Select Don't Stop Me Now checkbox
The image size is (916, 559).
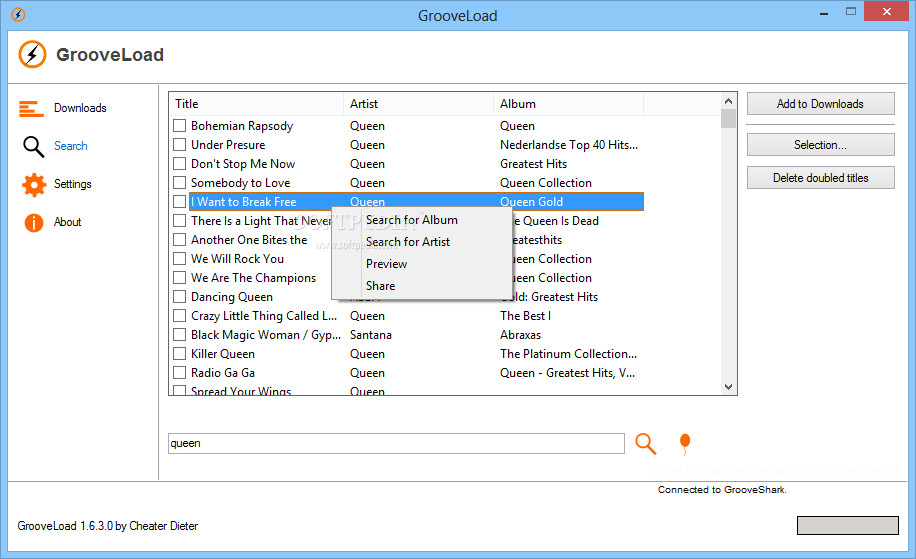coord(180,164)
